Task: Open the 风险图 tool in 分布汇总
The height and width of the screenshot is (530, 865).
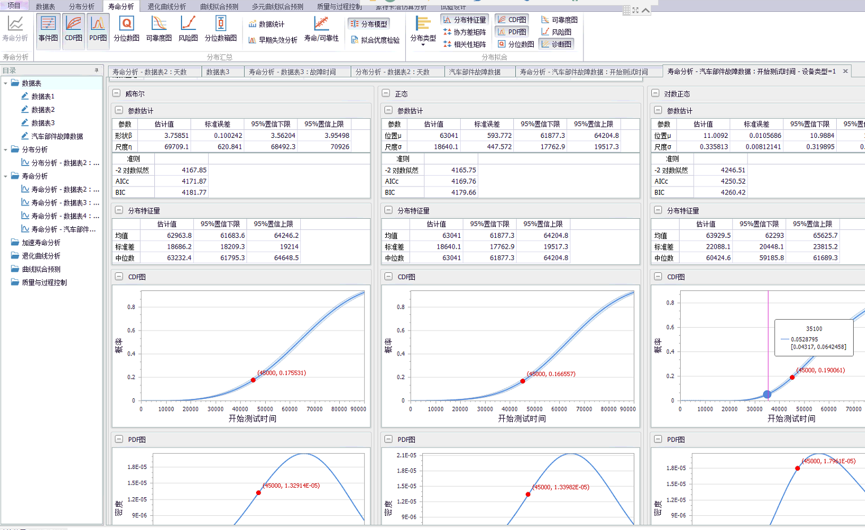Action: [x=188, y=29]
